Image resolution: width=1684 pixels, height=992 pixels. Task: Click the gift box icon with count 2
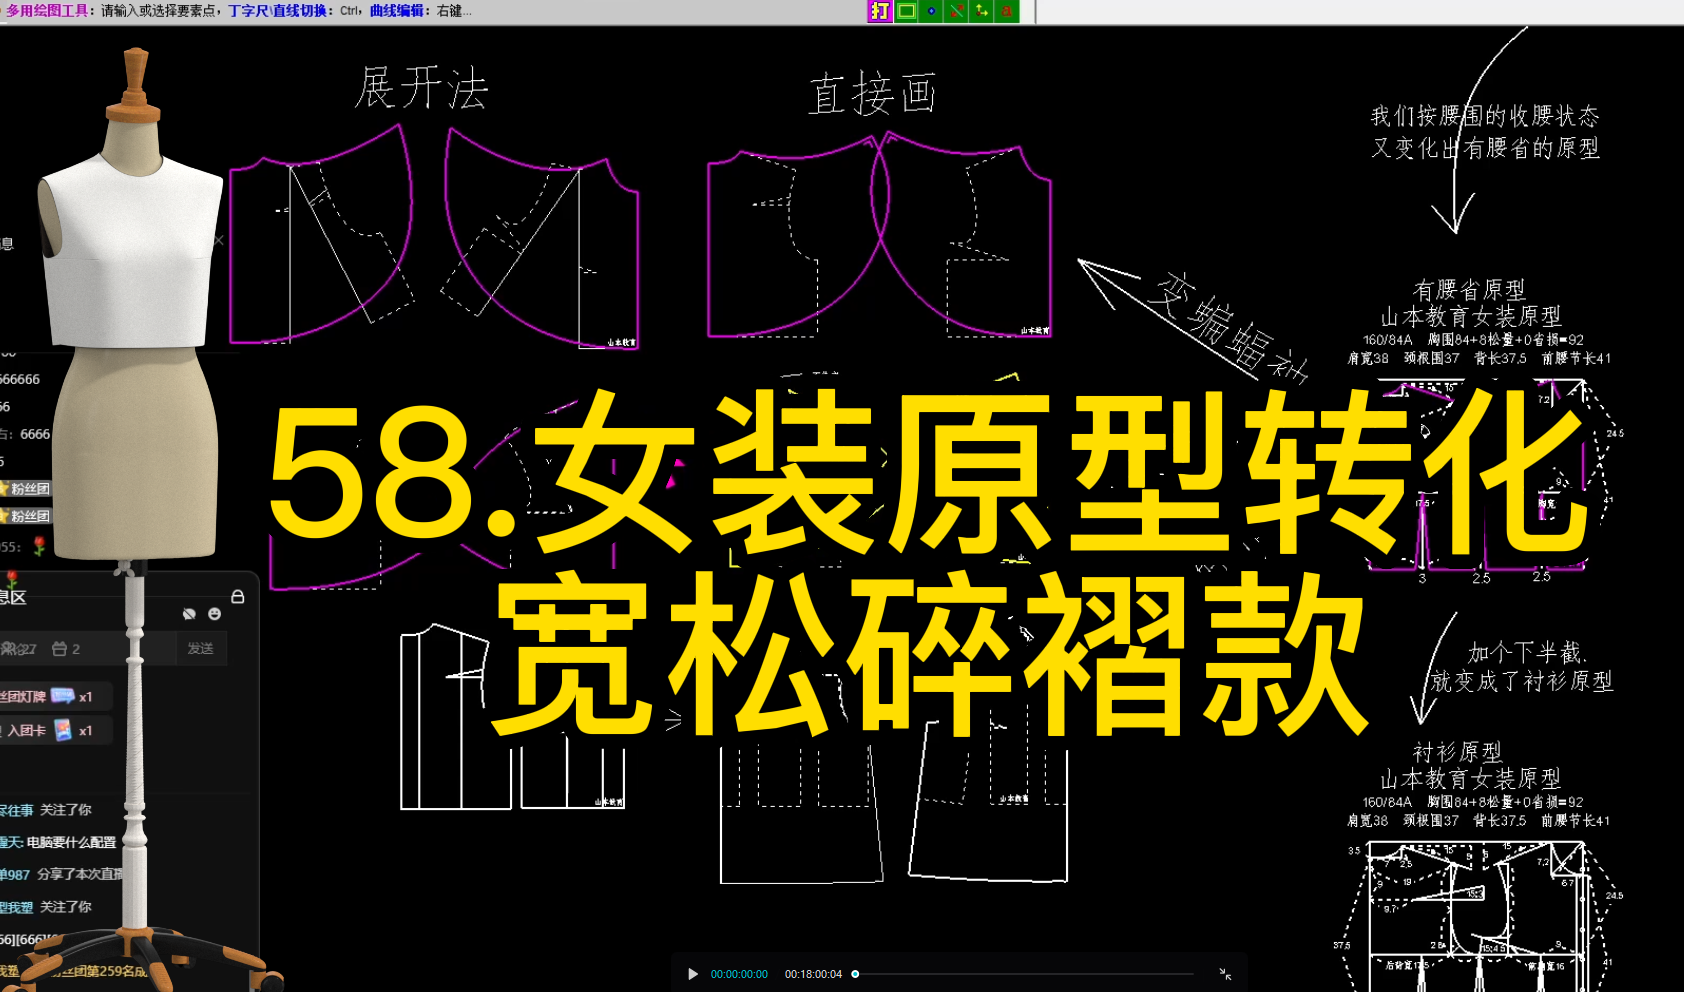pos(66,649)
